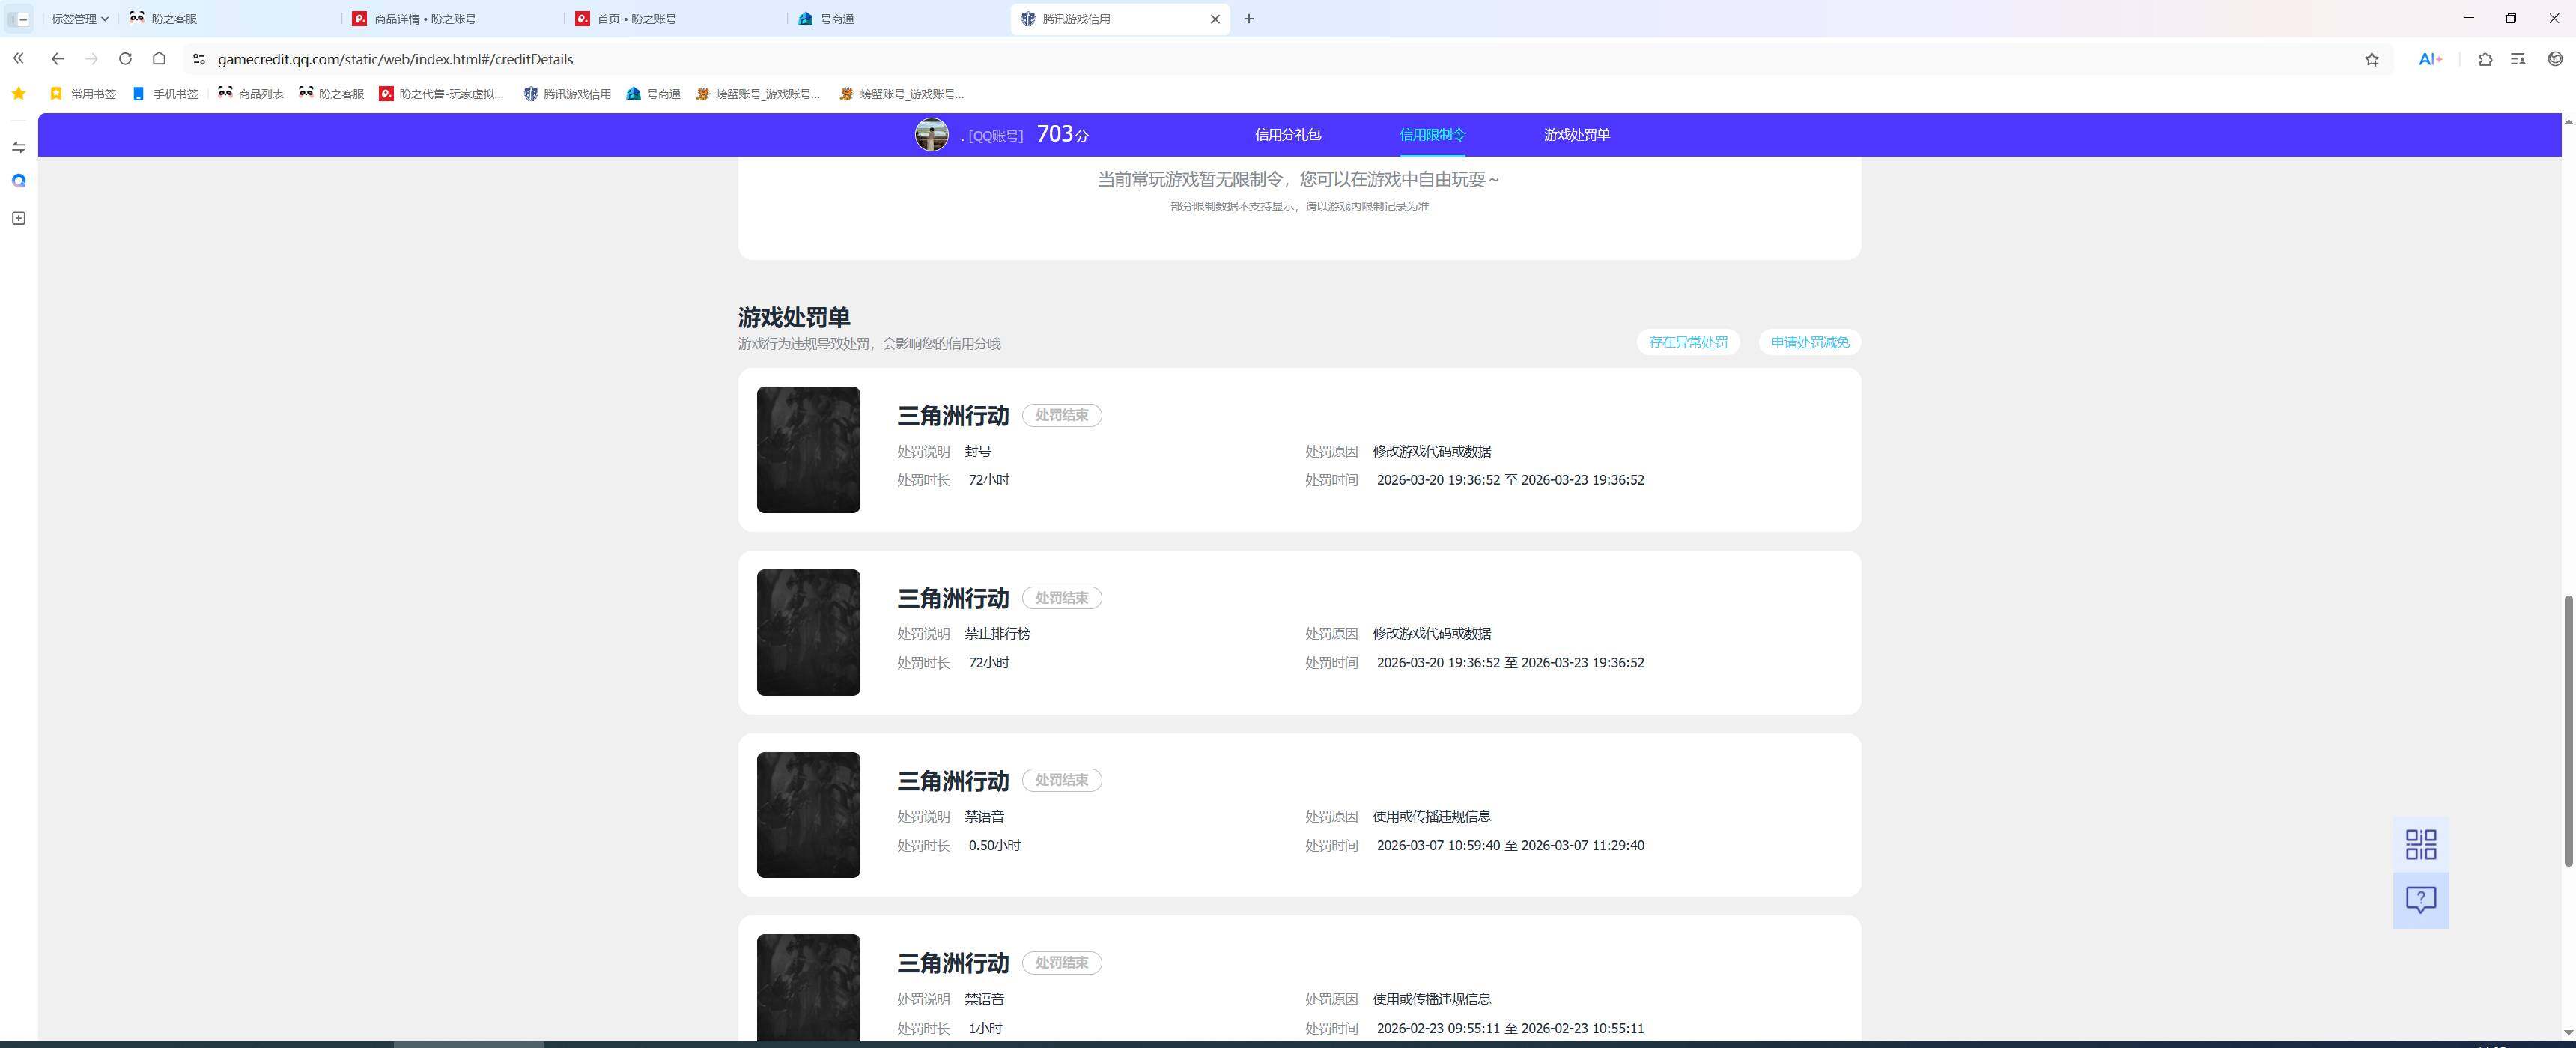The width and height of the screenshot is (2576, 1048).
Task: Click the sidebar blue chat icon
Action: tap(18, 181)
